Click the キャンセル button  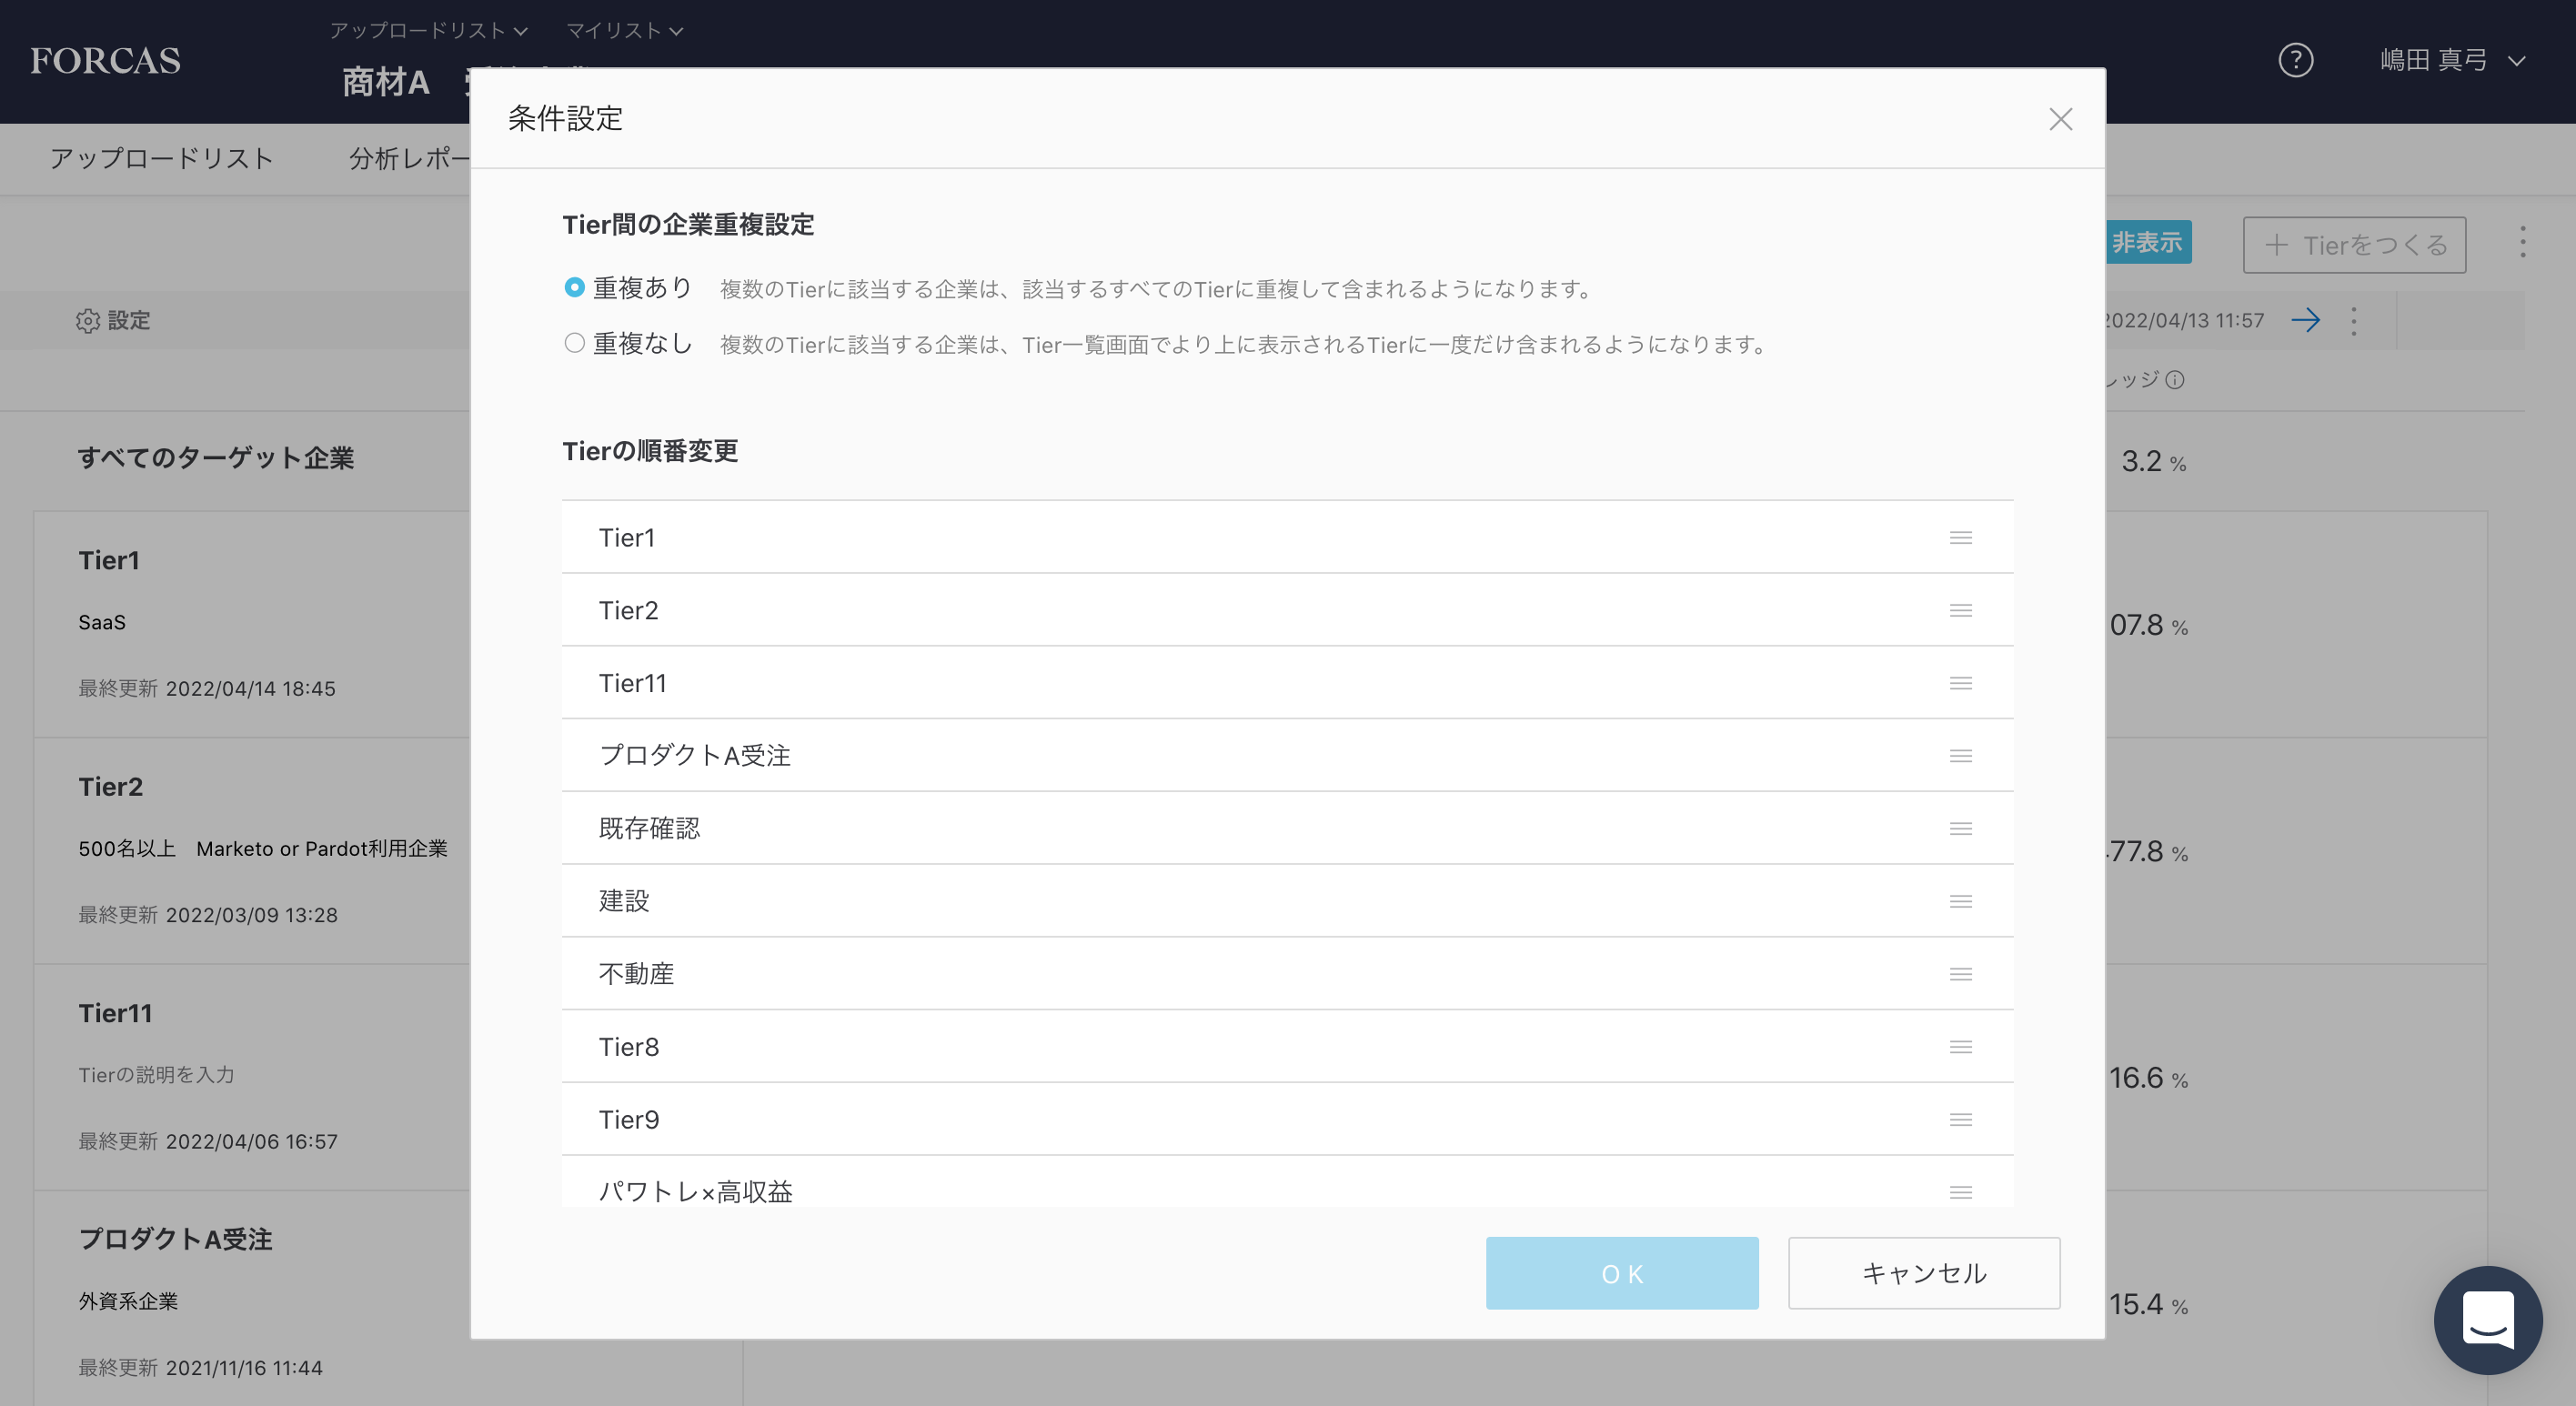coord(1923,1273)
